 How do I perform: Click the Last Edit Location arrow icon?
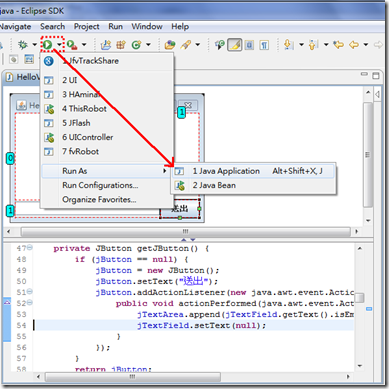339,44
